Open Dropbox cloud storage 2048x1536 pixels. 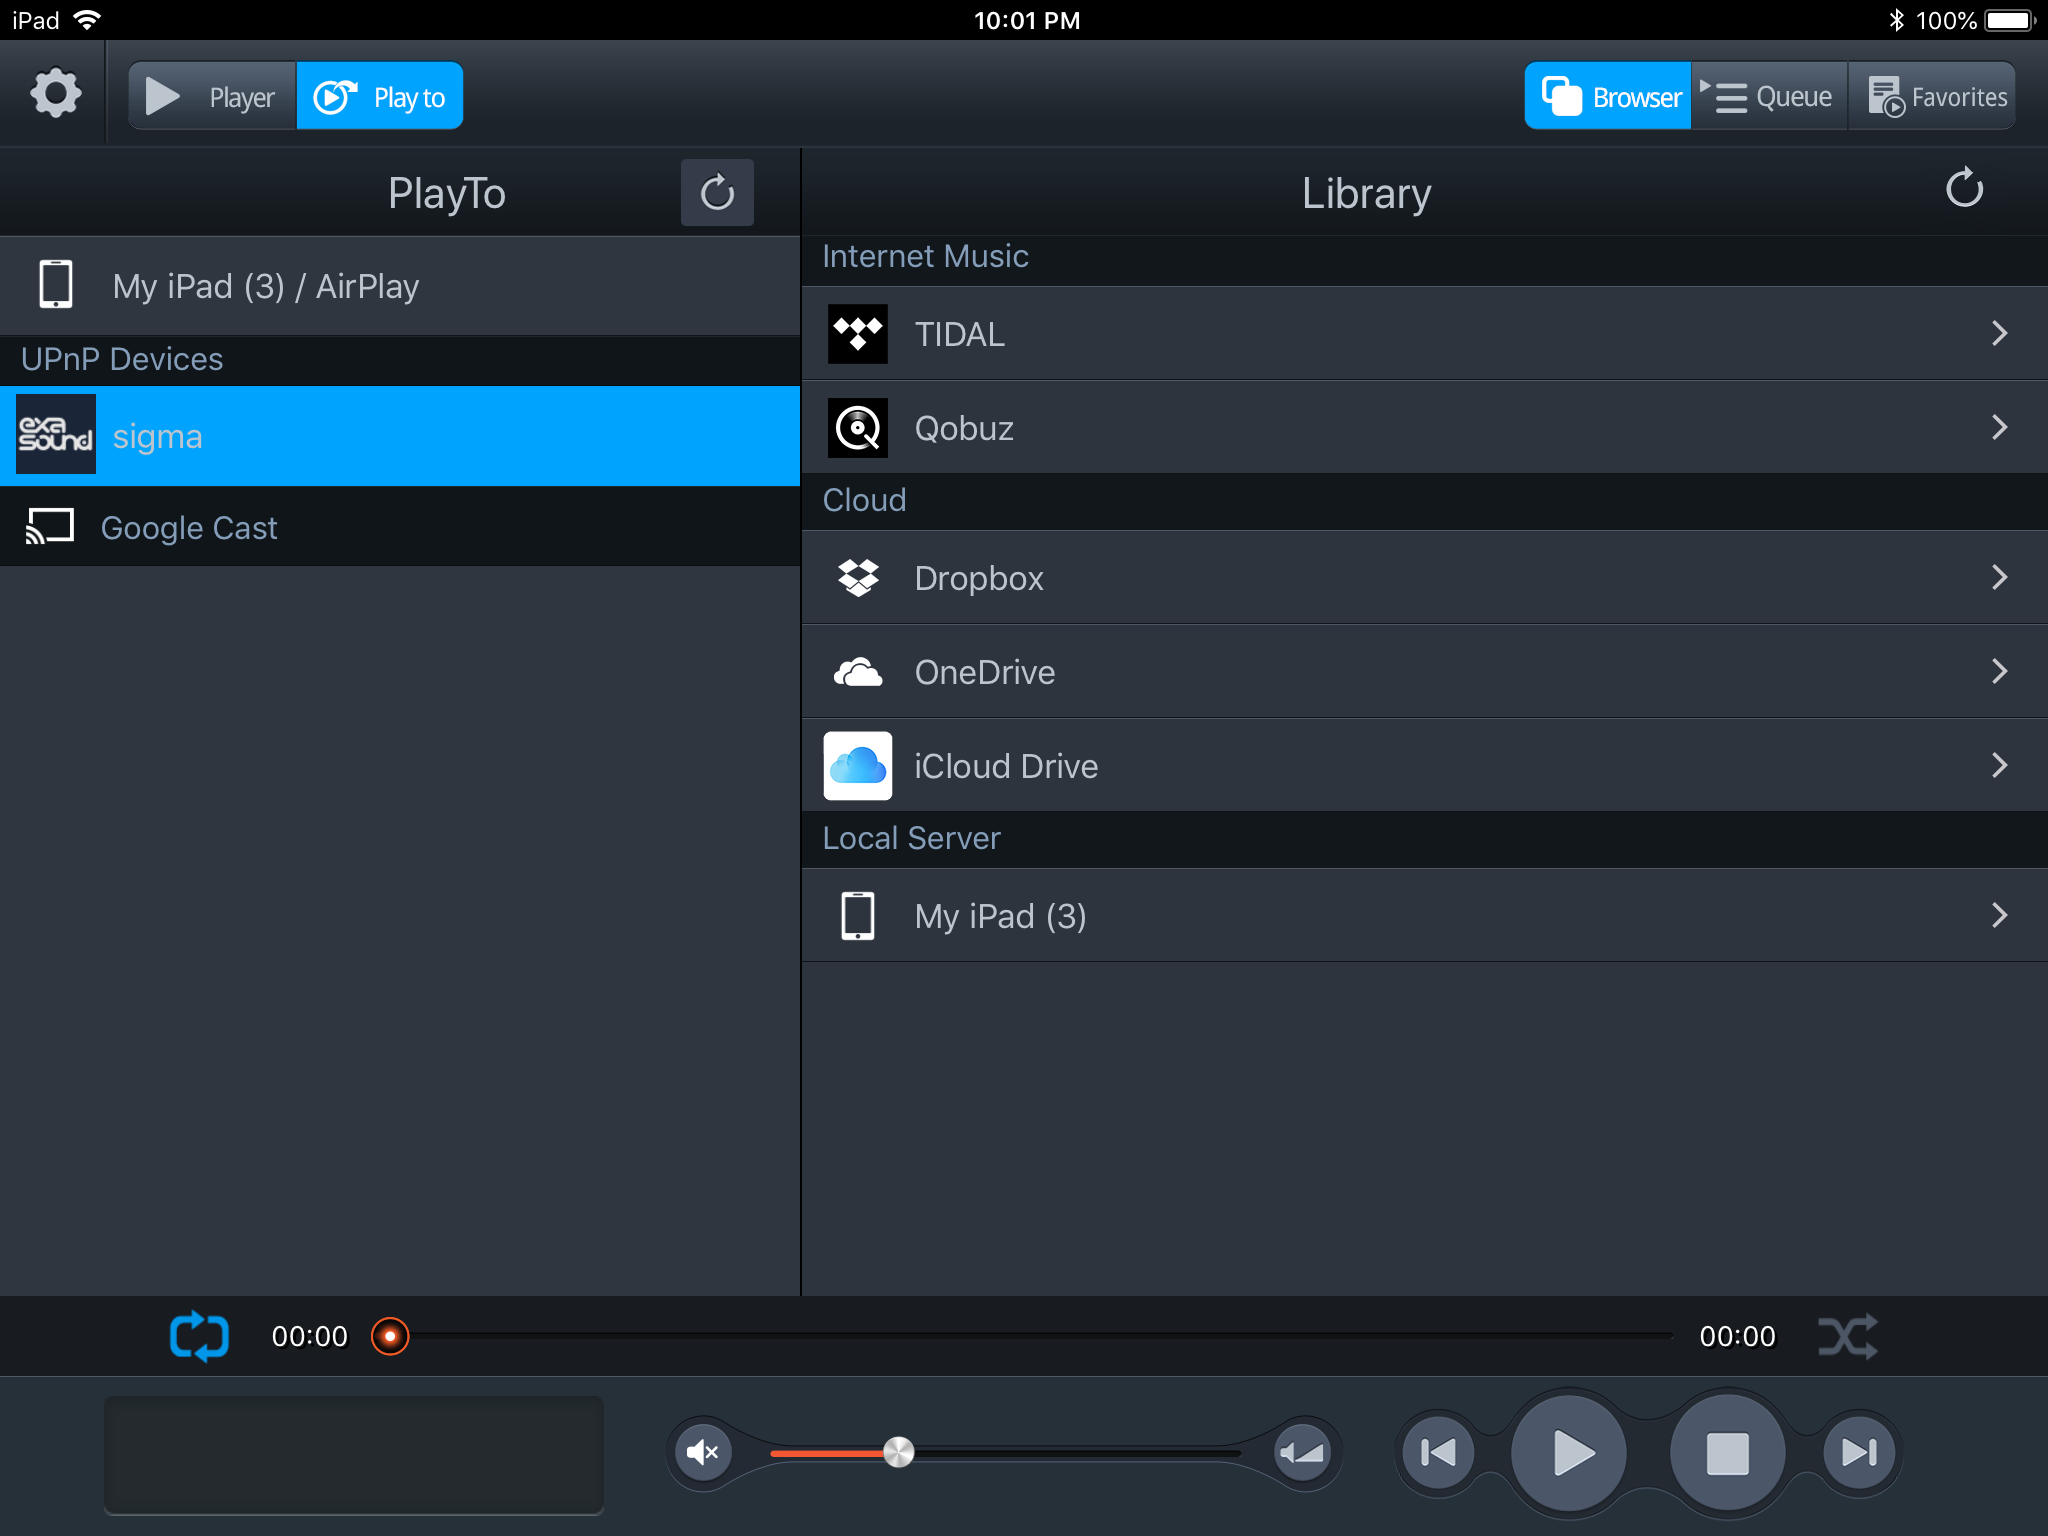1424,578
